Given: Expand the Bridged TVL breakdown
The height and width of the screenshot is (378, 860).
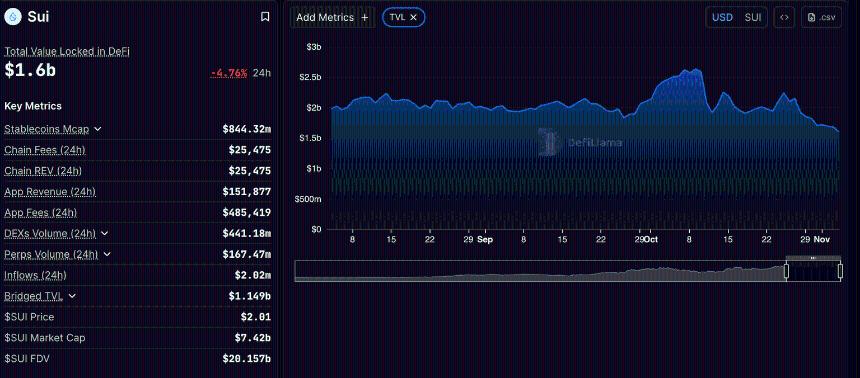Looking at the screenshot, I should click(x=72, y=296).
